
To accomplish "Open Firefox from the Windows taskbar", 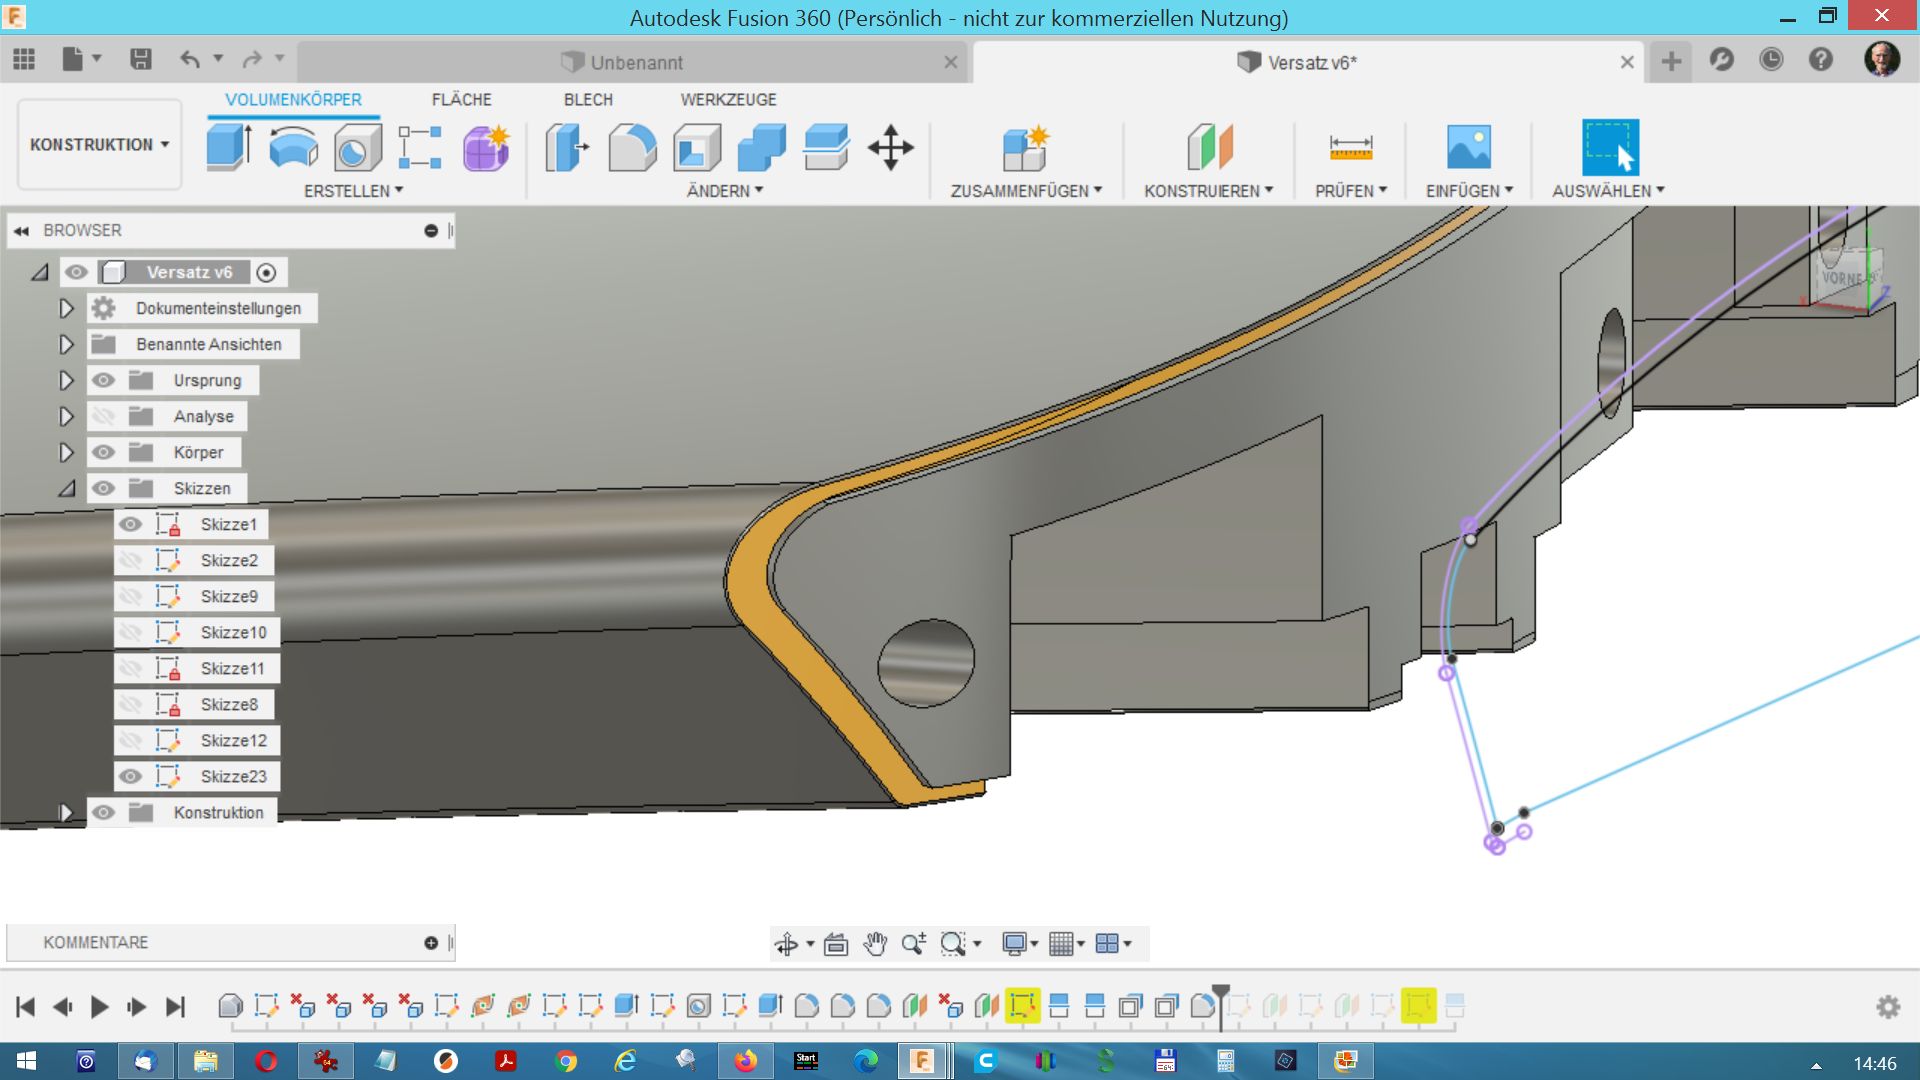I will (745, 1061).
